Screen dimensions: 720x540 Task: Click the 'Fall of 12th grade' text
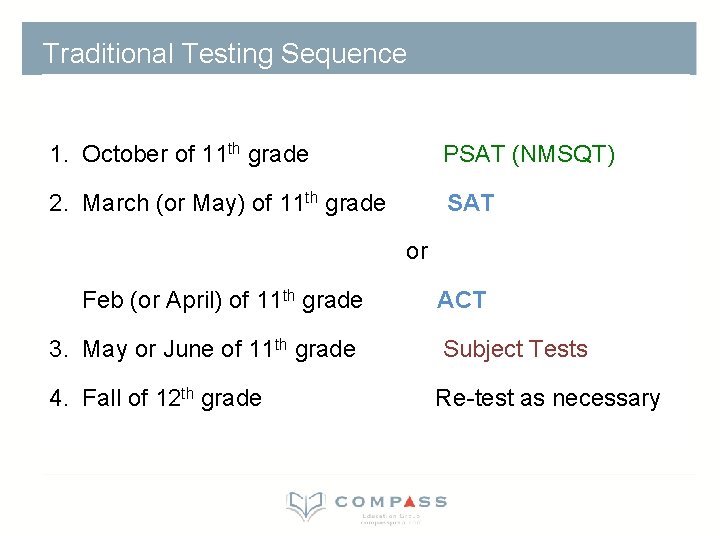point(172,398)
